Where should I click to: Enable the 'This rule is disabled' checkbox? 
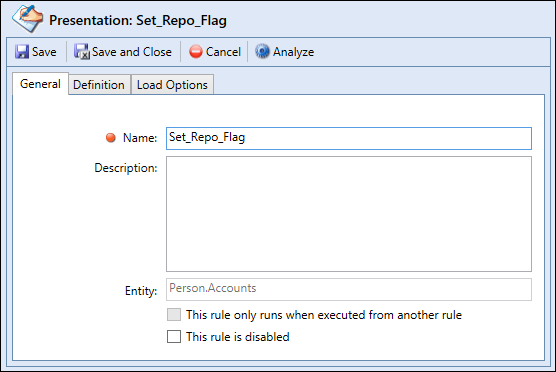click(174, 337)
